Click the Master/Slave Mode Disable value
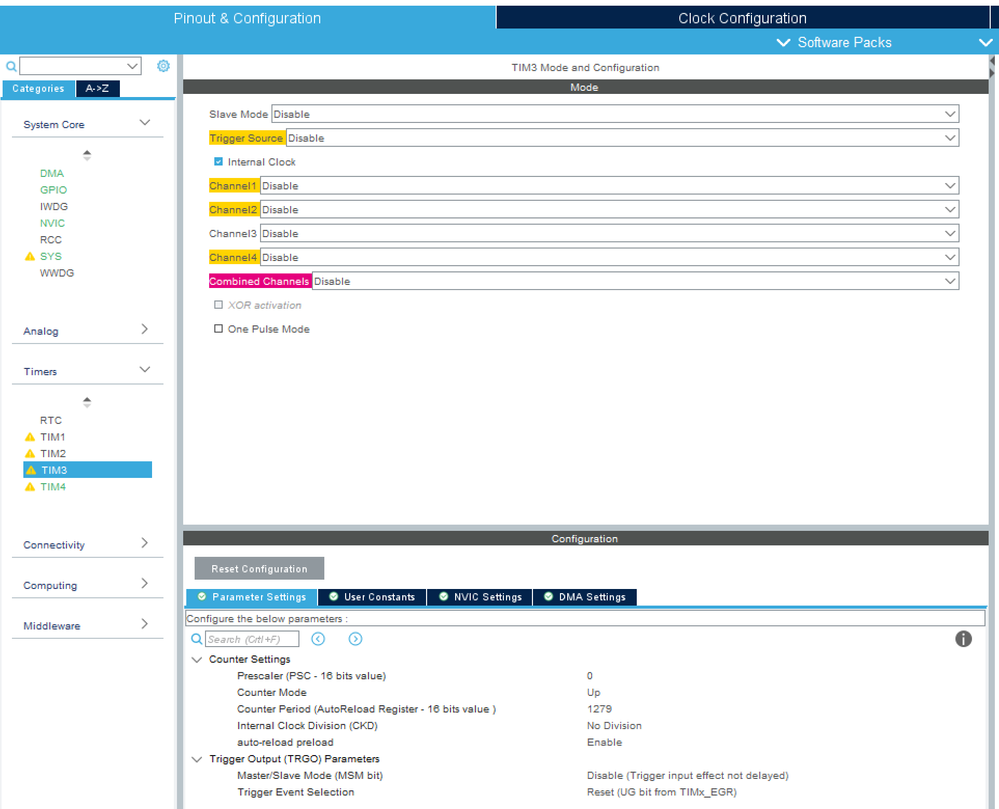Viewport: 999px width, 809px height. click(x=687, y=775)
